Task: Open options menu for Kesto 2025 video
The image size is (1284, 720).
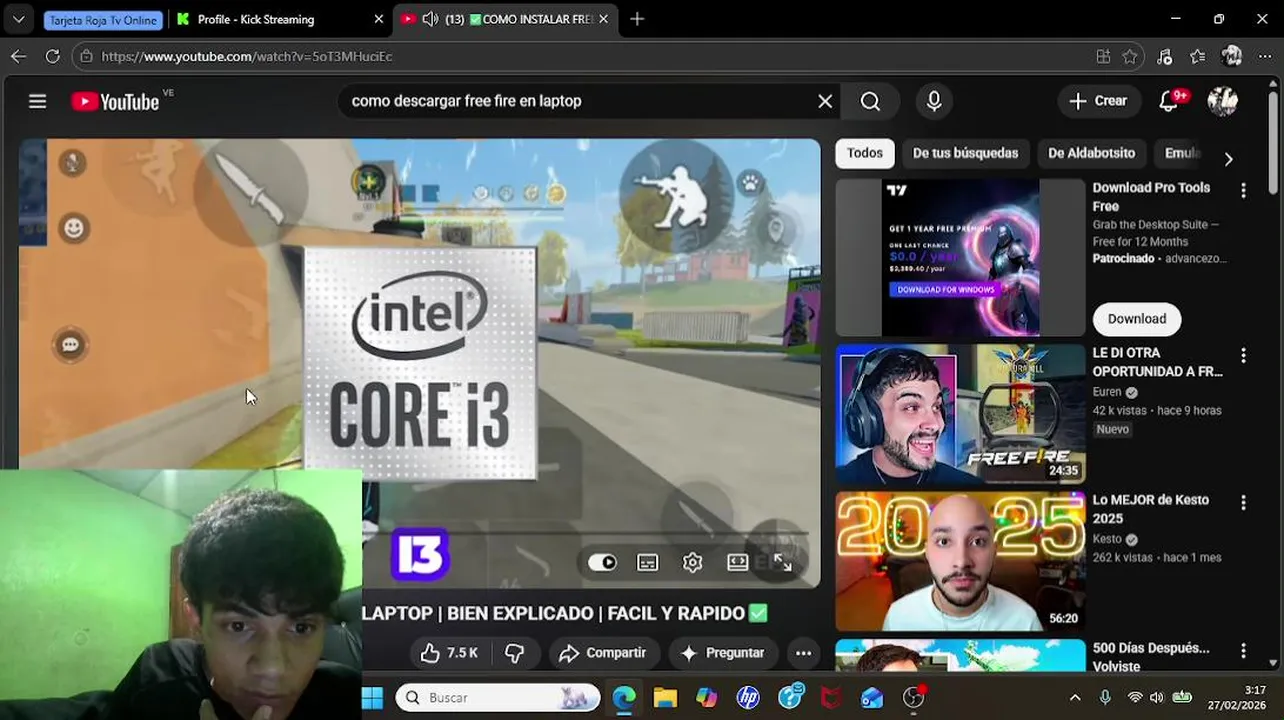Action: point(1243,502)
